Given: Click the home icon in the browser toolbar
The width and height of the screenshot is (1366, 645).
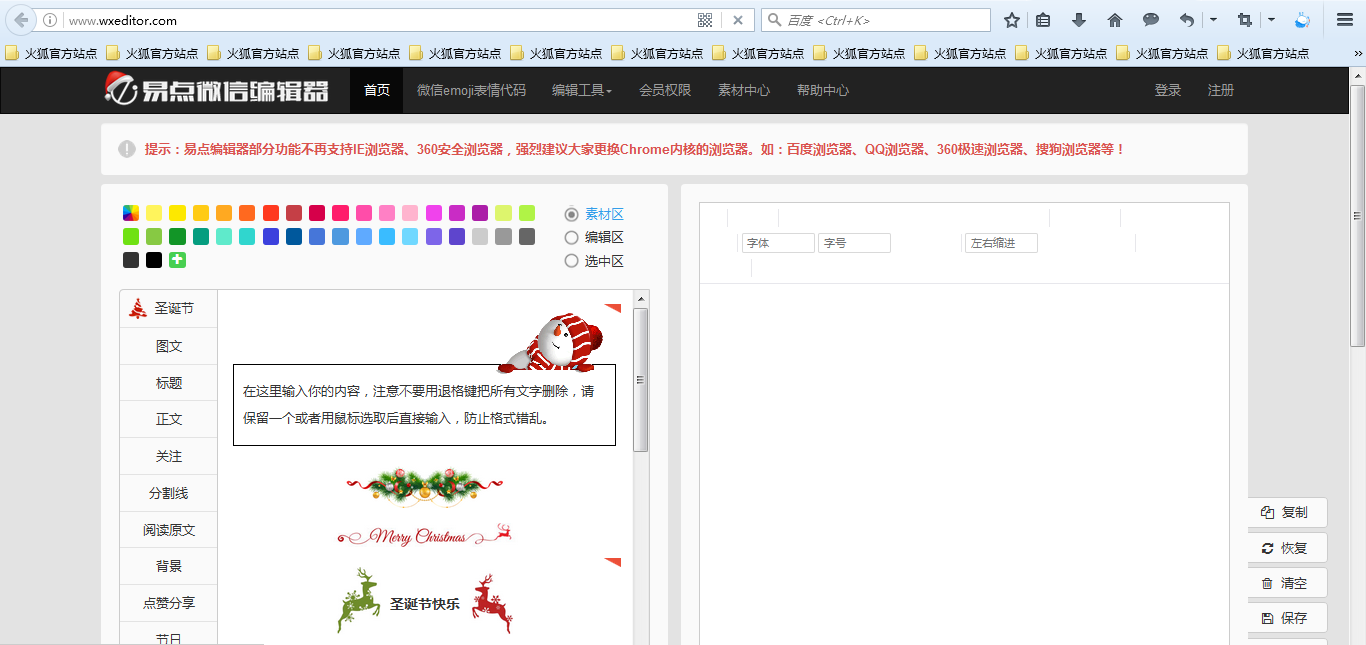Looking at the screenshot, I should coord(1115,20).
